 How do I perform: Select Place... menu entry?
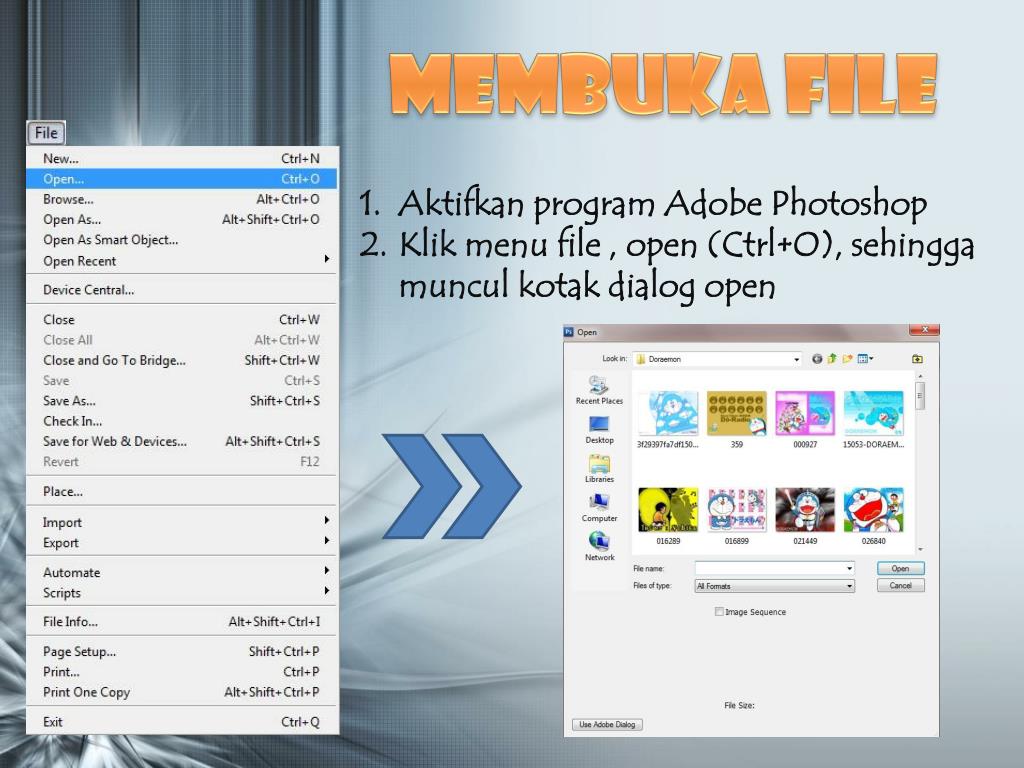182,491
